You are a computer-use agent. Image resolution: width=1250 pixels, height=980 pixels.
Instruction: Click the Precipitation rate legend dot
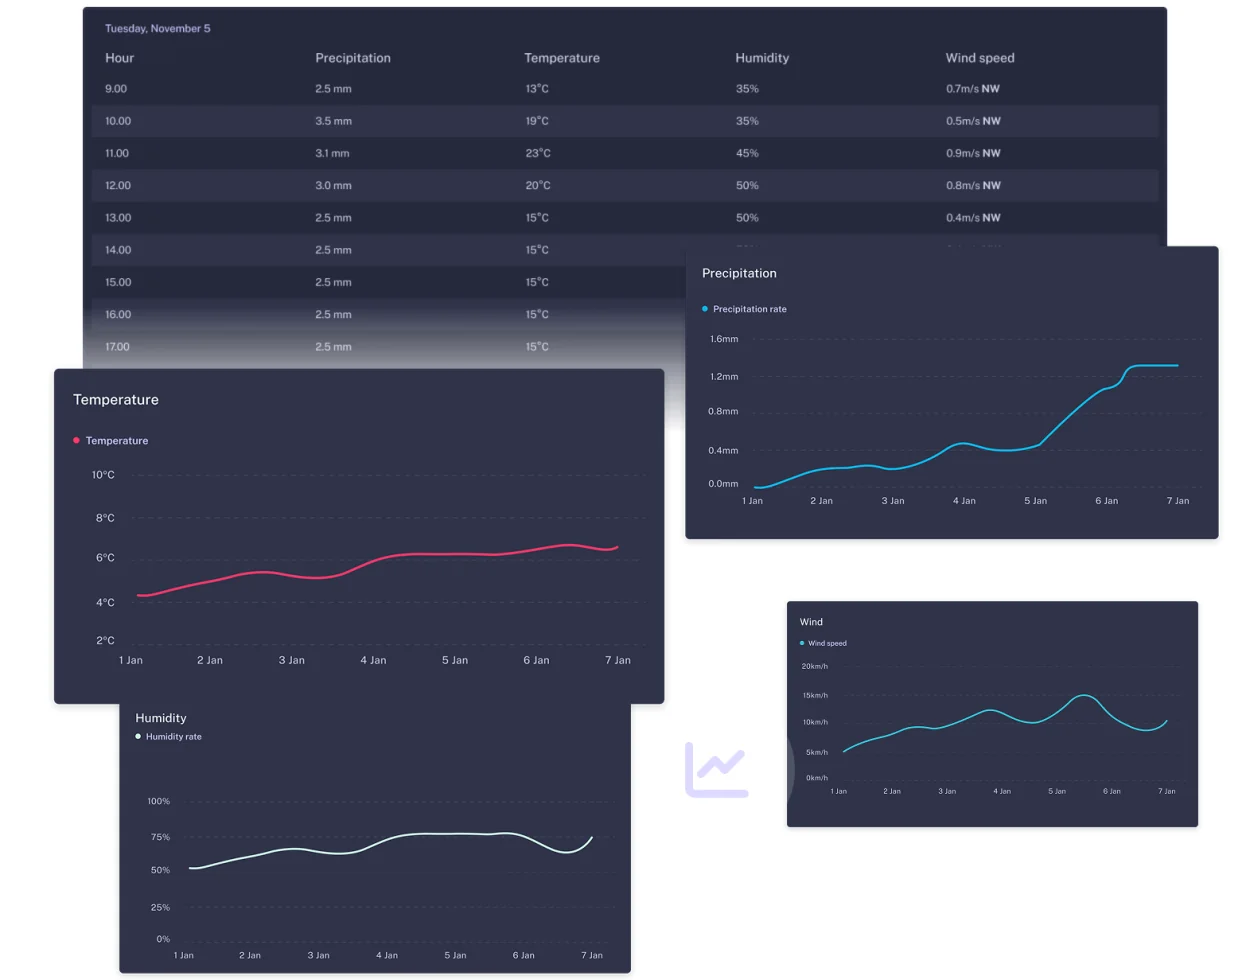coord(705,309)
